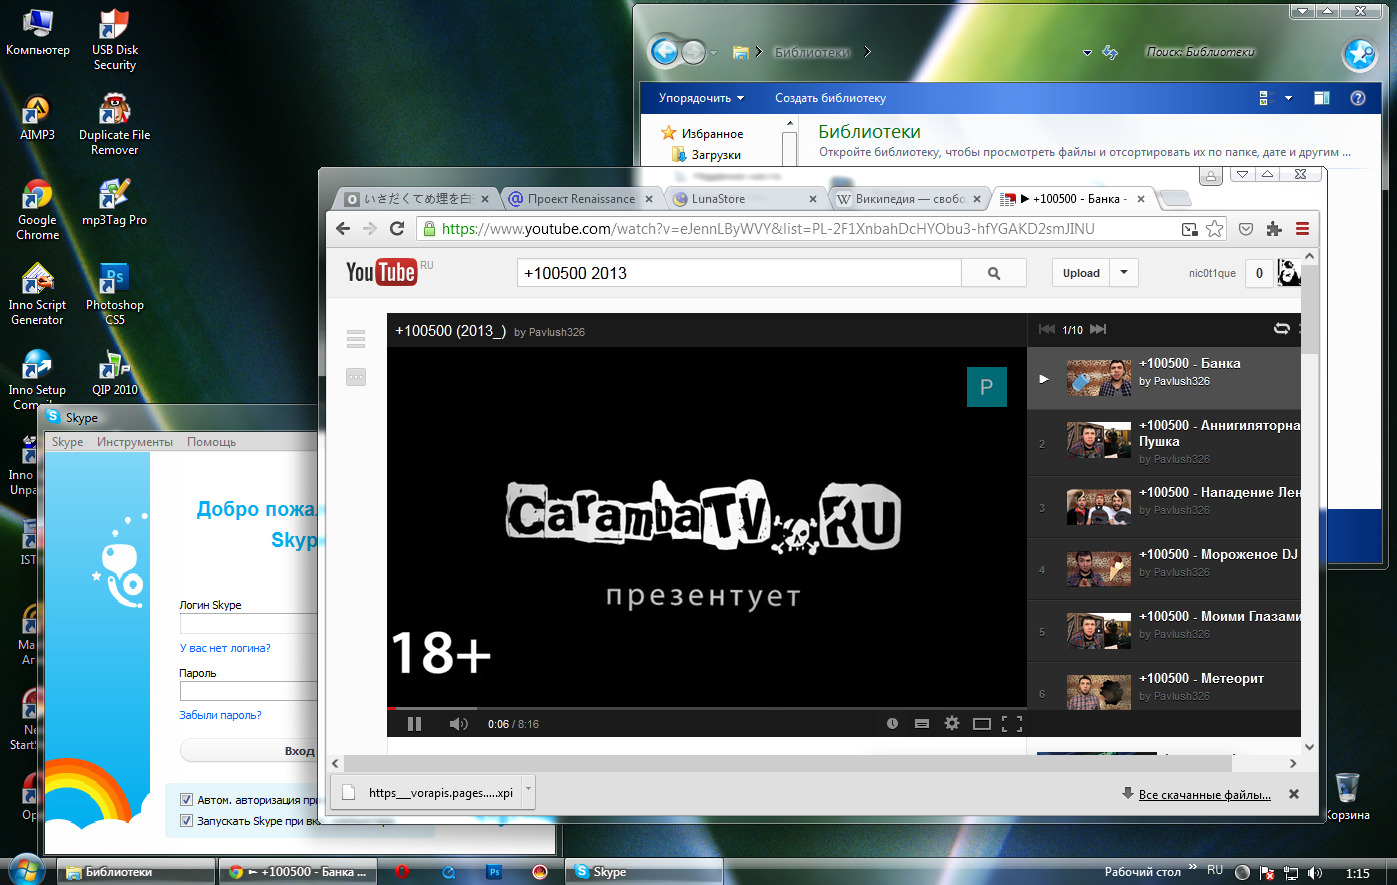Open the notifications counter box
This screenshot has height=885, width=1397.
pos(1259,273)
